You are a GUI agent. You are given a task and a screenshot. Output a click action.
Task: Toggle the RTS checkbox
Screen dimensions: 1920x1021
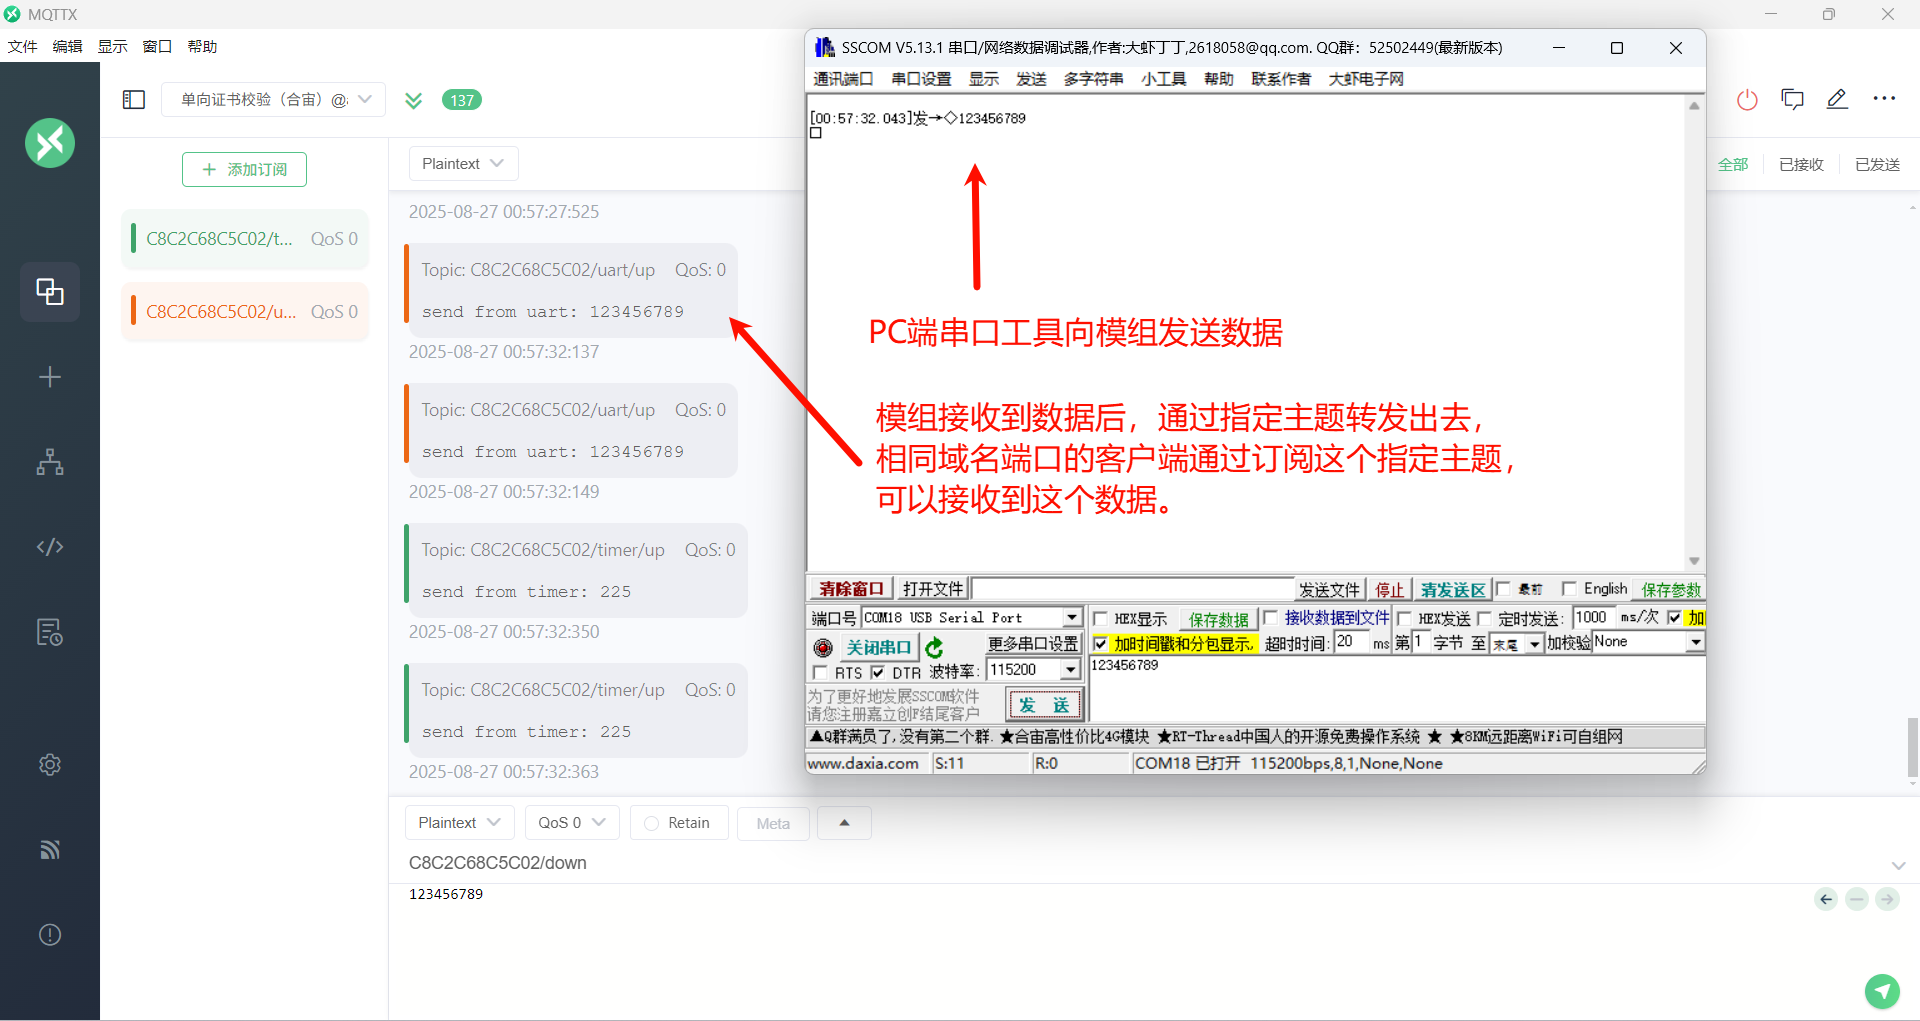(x=821, y=672)
